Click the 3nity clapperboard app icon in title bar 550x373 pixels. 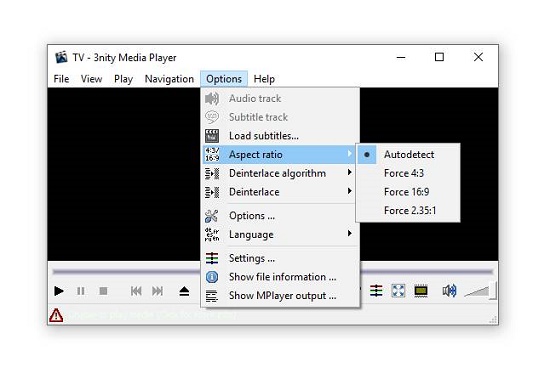pyautogui.click(x=61, y=57)
